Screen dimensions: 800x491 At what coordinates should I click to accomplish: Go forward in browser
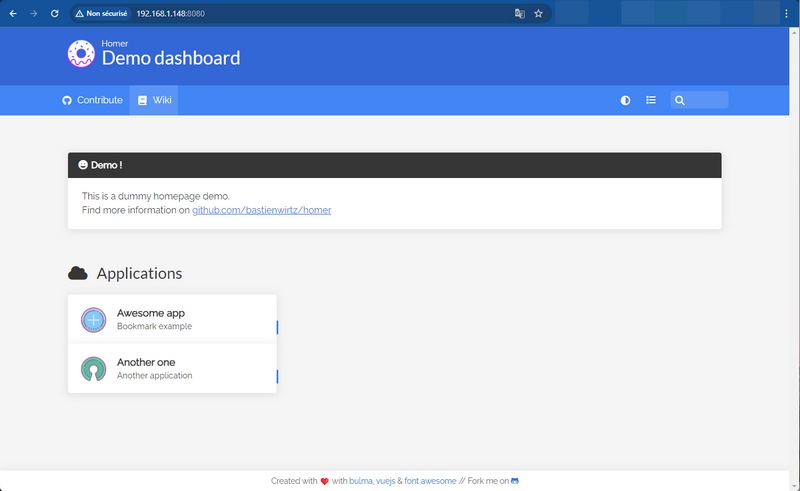(34, 14)
